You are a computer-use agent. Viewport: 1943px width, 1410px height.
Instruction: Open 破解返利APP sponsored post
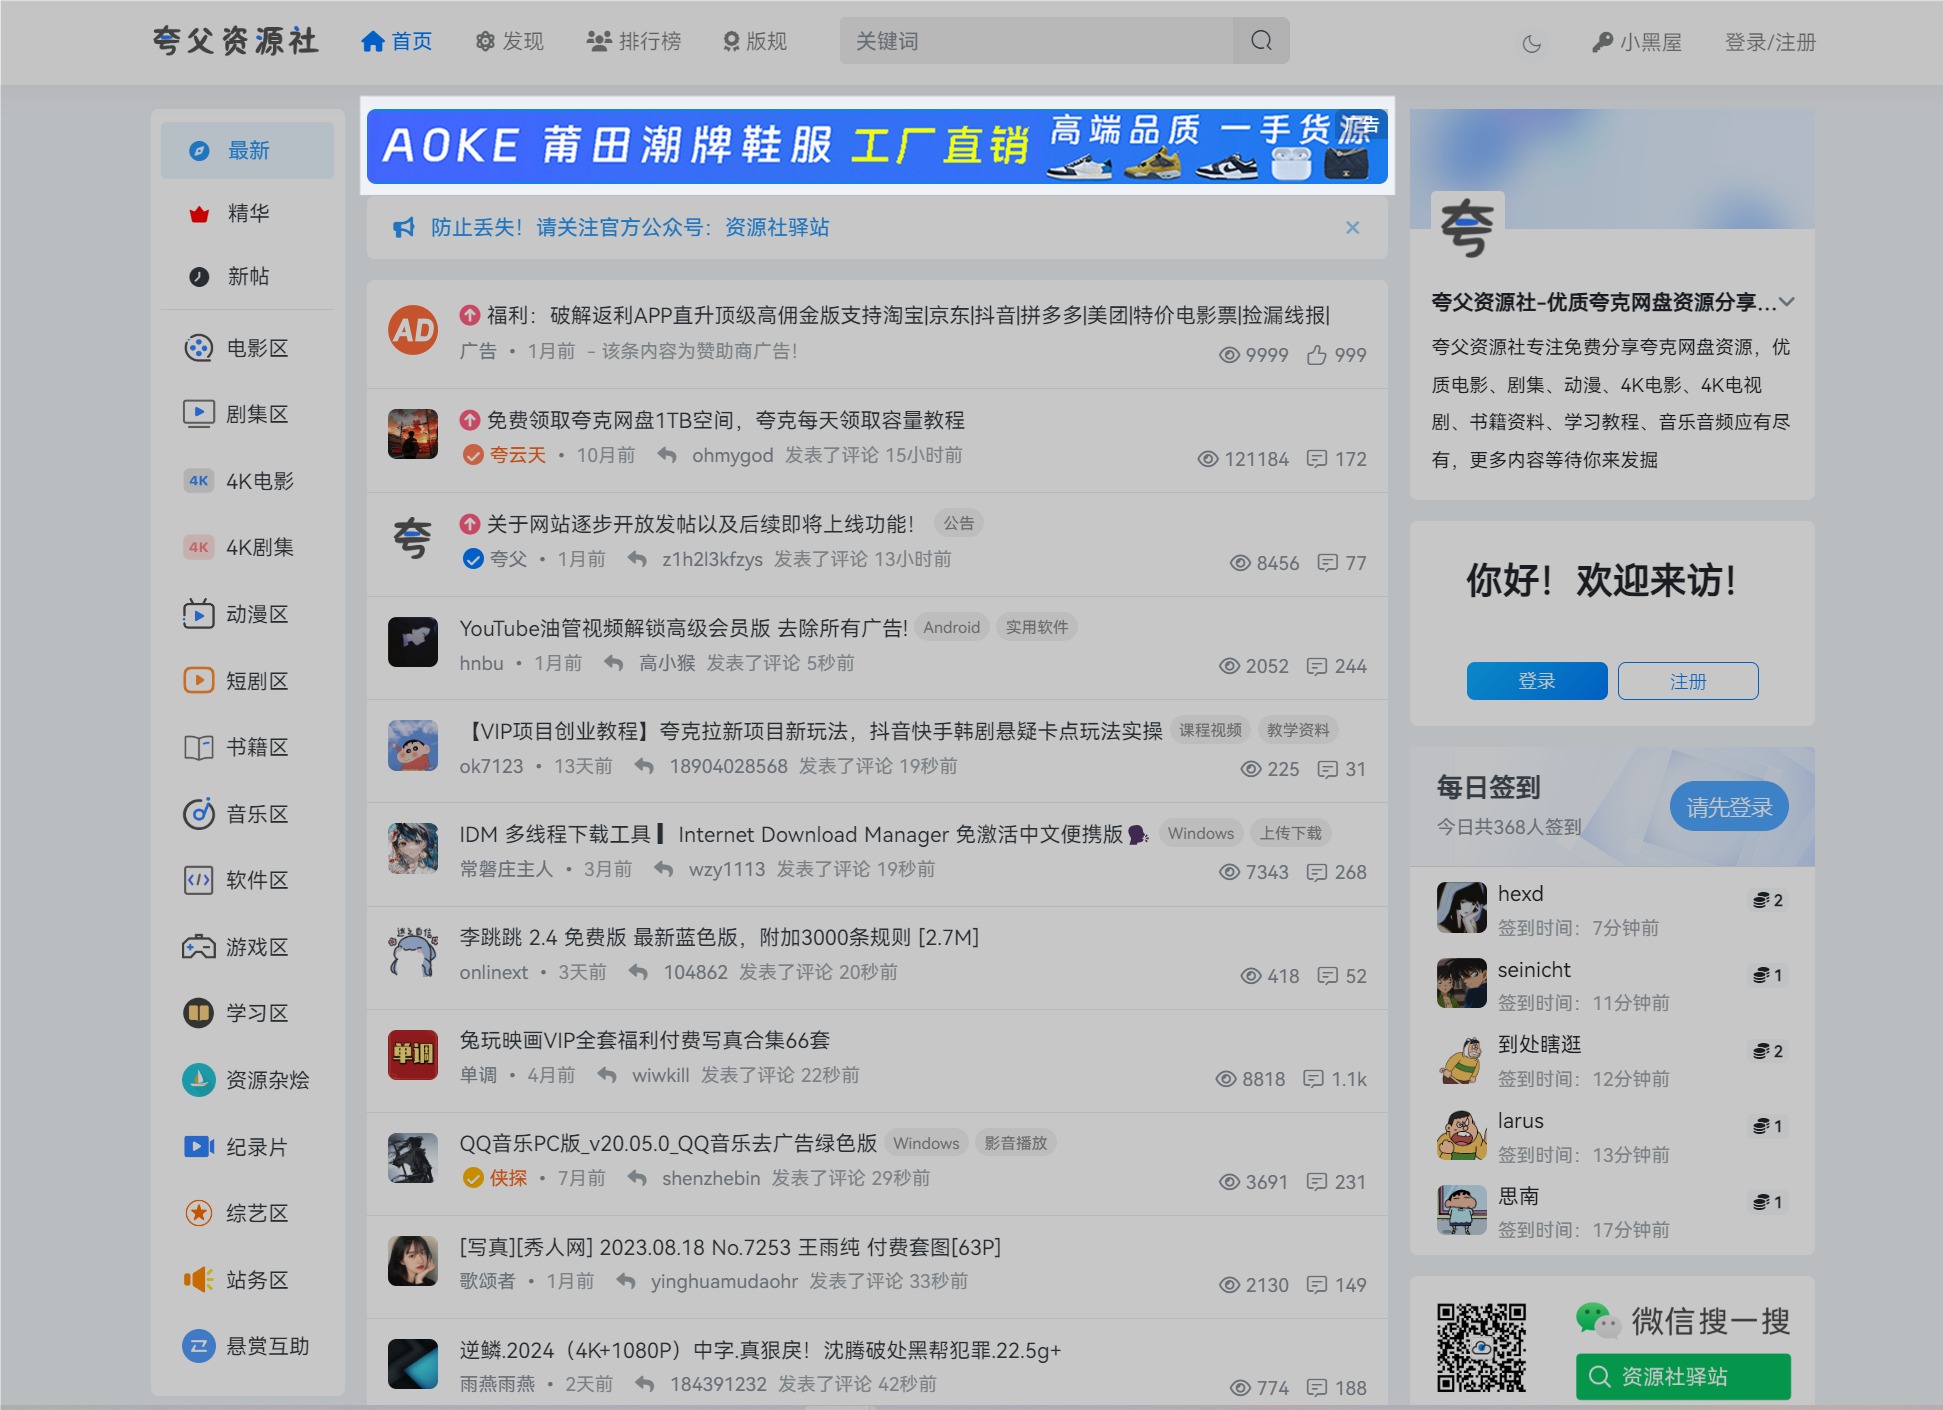point(908,316)
